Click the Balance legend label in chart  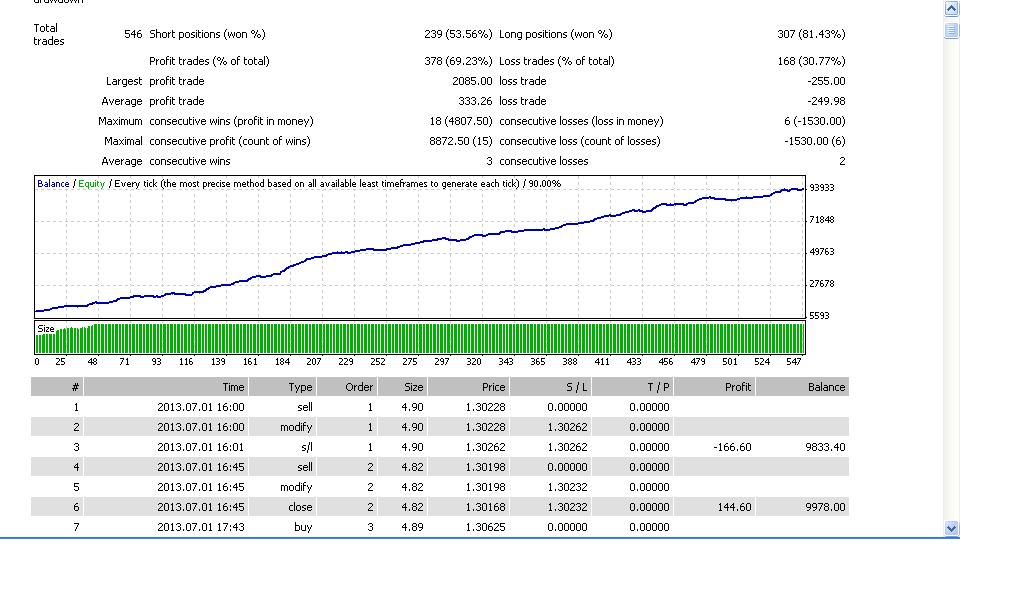click(x=53, y=183)
